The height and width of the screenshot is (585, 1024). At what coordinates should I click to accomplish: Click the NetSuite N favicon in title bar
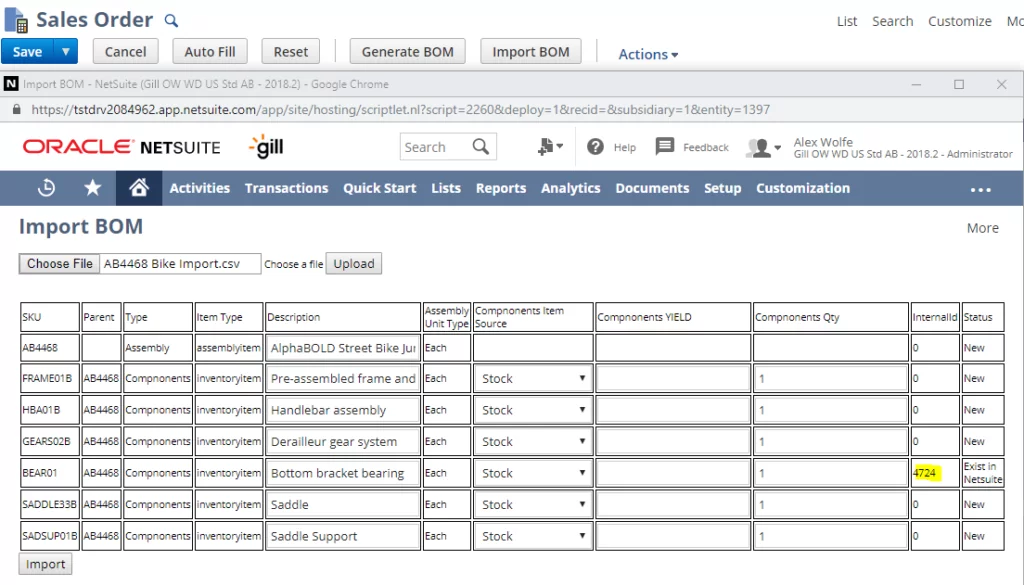point(11,84)
